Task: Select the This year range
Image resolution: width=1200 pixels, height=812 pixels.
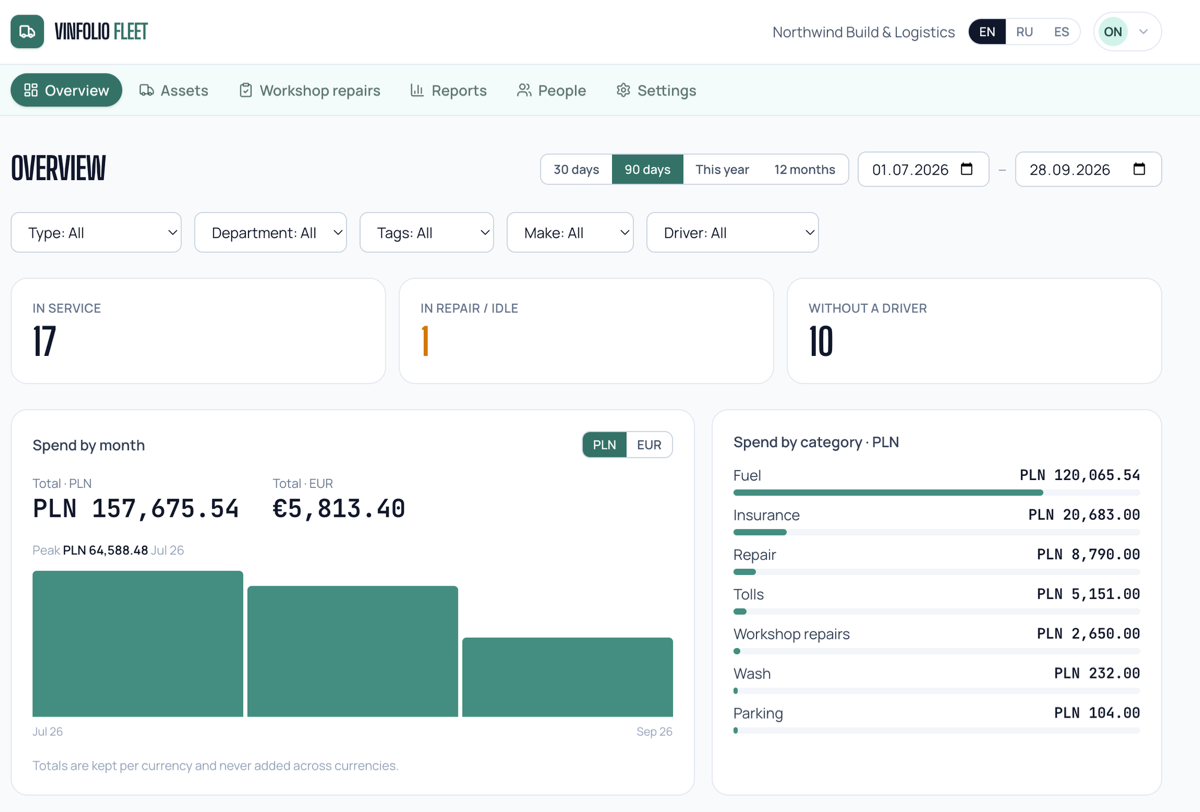Action: coord(722,169)
